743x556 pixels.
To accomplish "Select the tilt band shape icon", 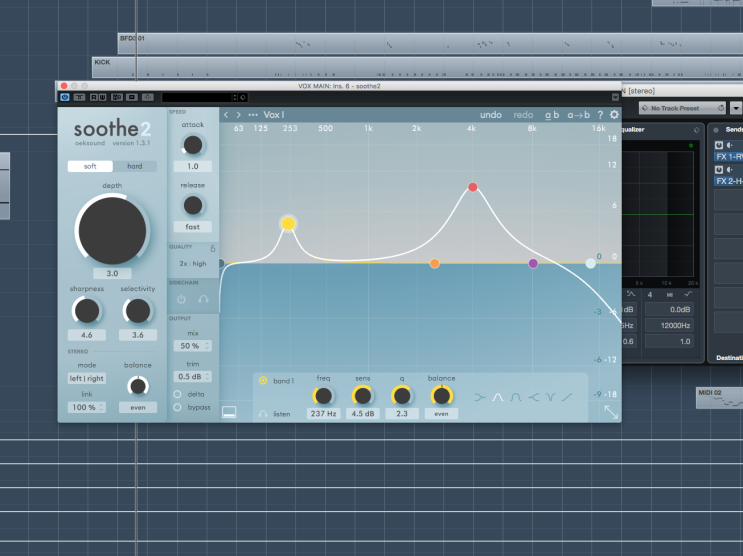I will click(x=567, y=397).
